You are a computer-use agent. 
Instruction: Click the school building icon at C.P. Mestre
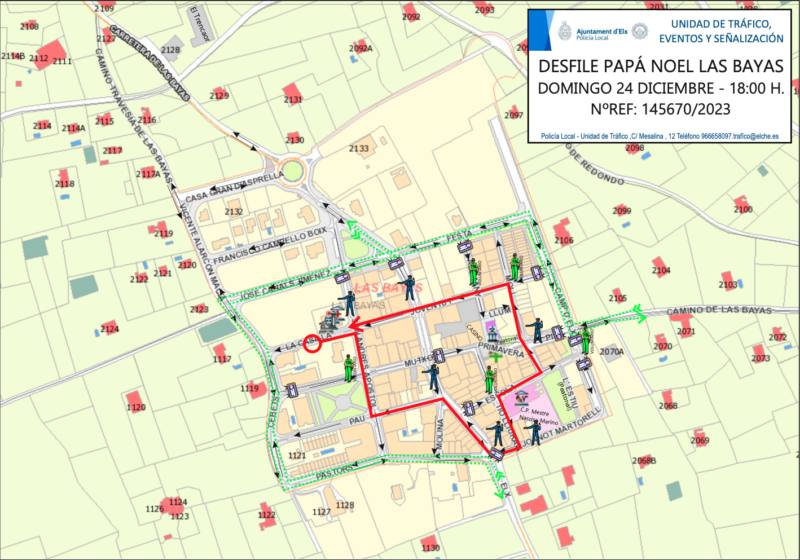point(521,397)
